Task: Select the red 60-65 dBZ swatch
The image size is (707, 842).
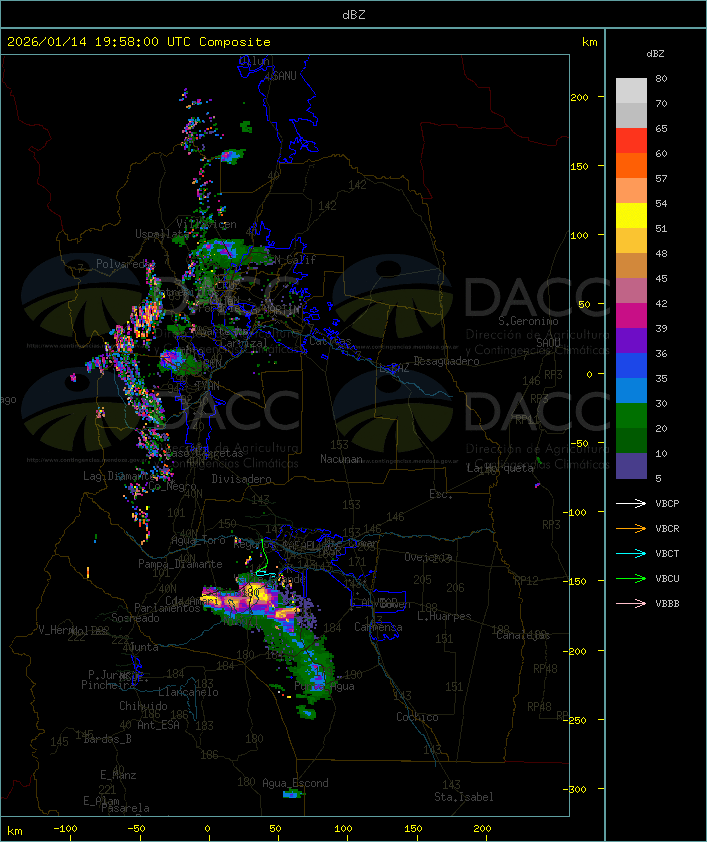Action: click(x=631, y=141)
